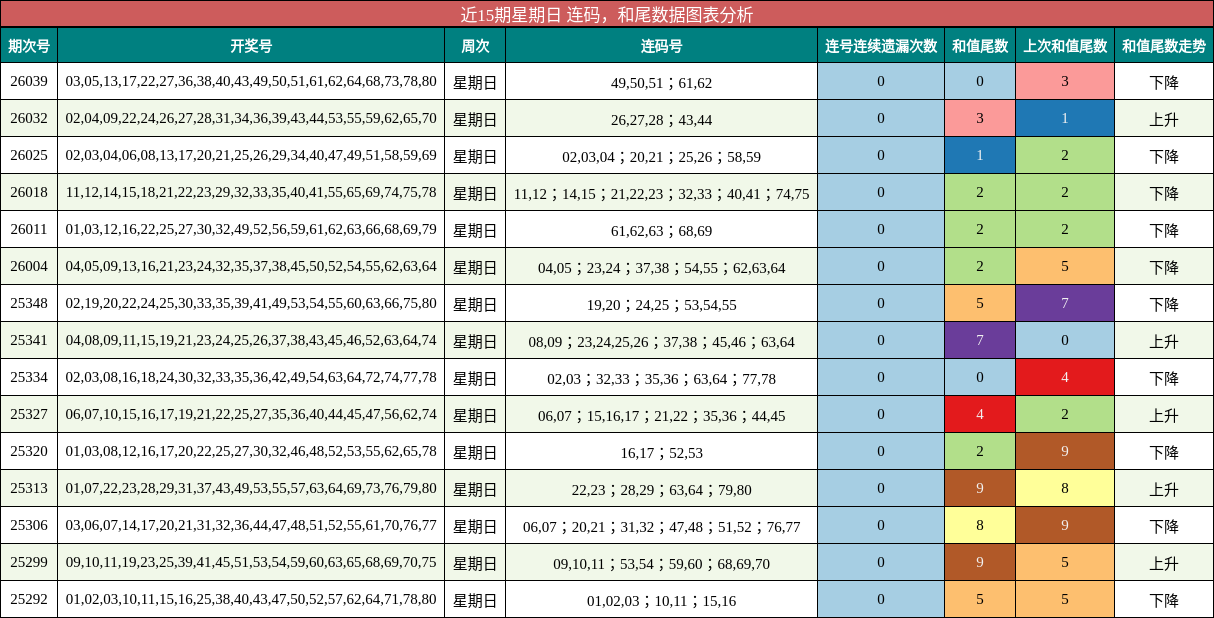This screenshot has width=1214, height=618.
Task: Click the 星期日 cell in row 25299
Action: click(x=475, y=563)
